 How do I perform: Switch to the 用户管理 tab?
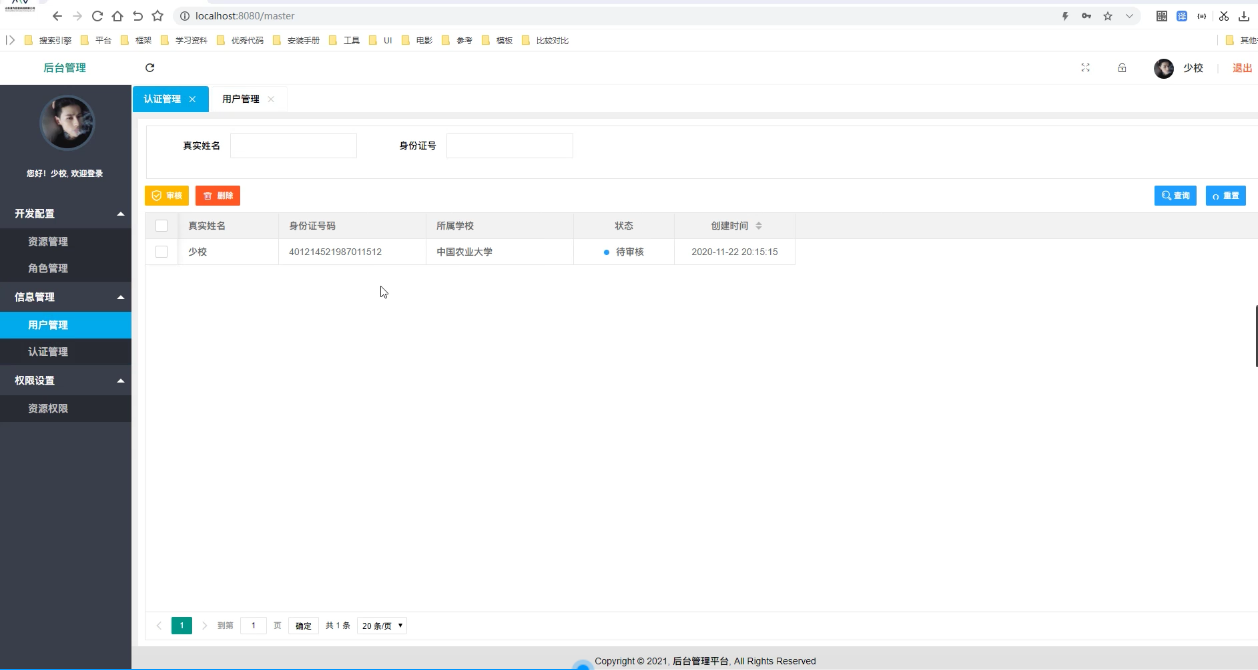[240, 98]
